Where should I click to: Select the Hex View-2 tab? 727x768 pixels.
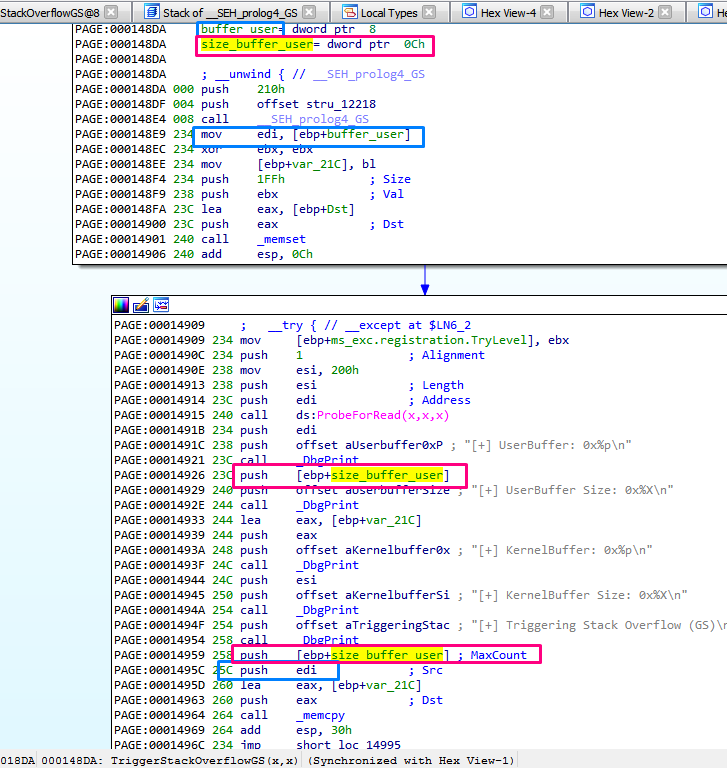[626, 12]
